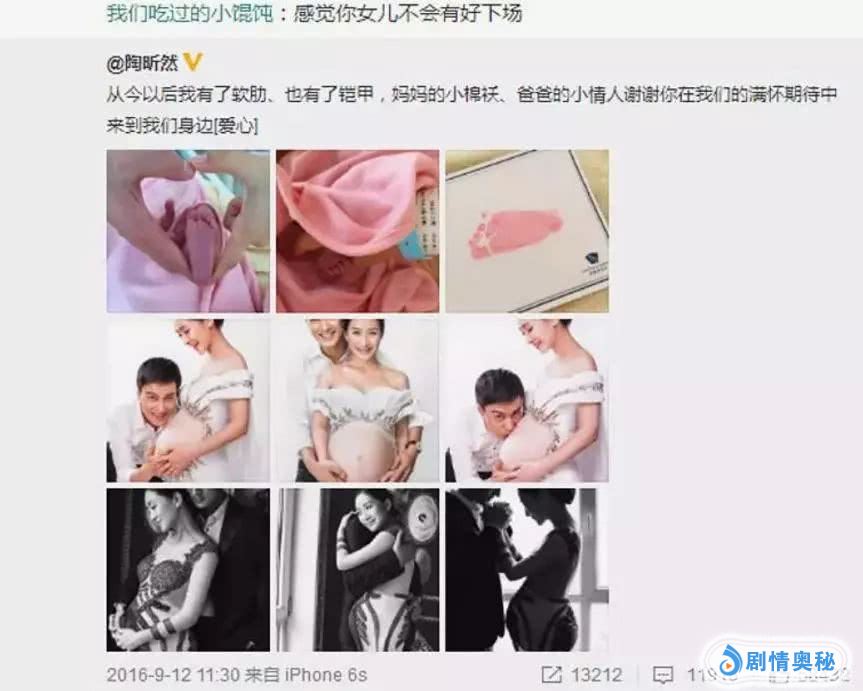Image resolution: width=863 pixels, height=691 pixels.
Task: Open bottom-right black and white silhouette photo
Action: click(527, 570)
